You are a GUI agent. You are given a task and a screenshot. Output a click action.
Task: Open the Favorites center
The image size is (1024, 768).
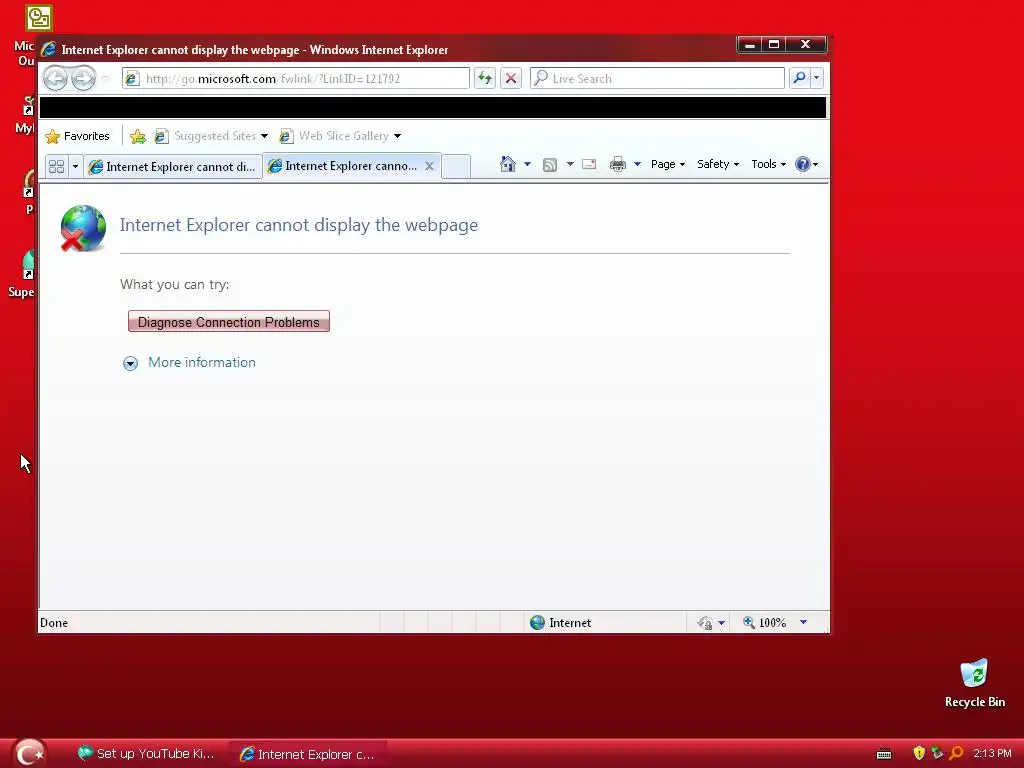coord(77,136)
